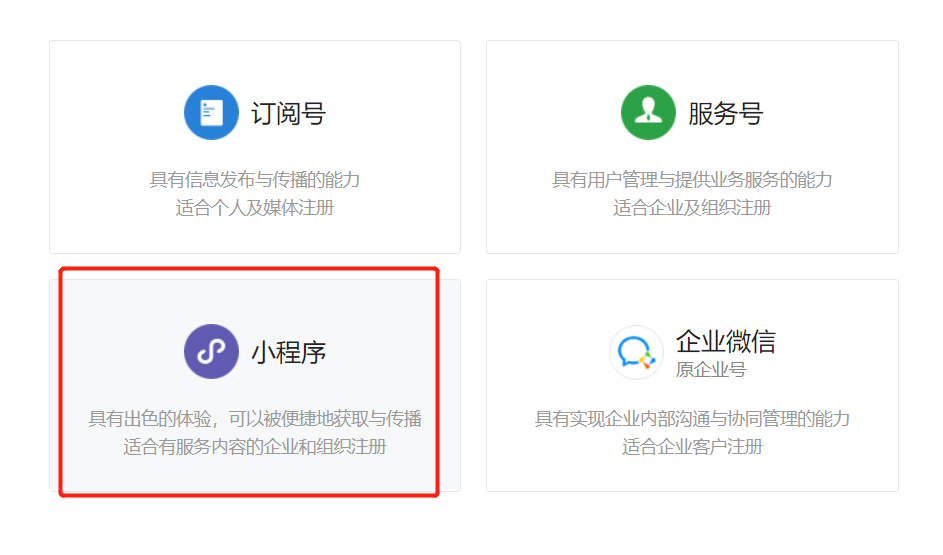Screen dimensions: 943x555
Task: Select the 企业微信 title text
Action: [725, 341]
